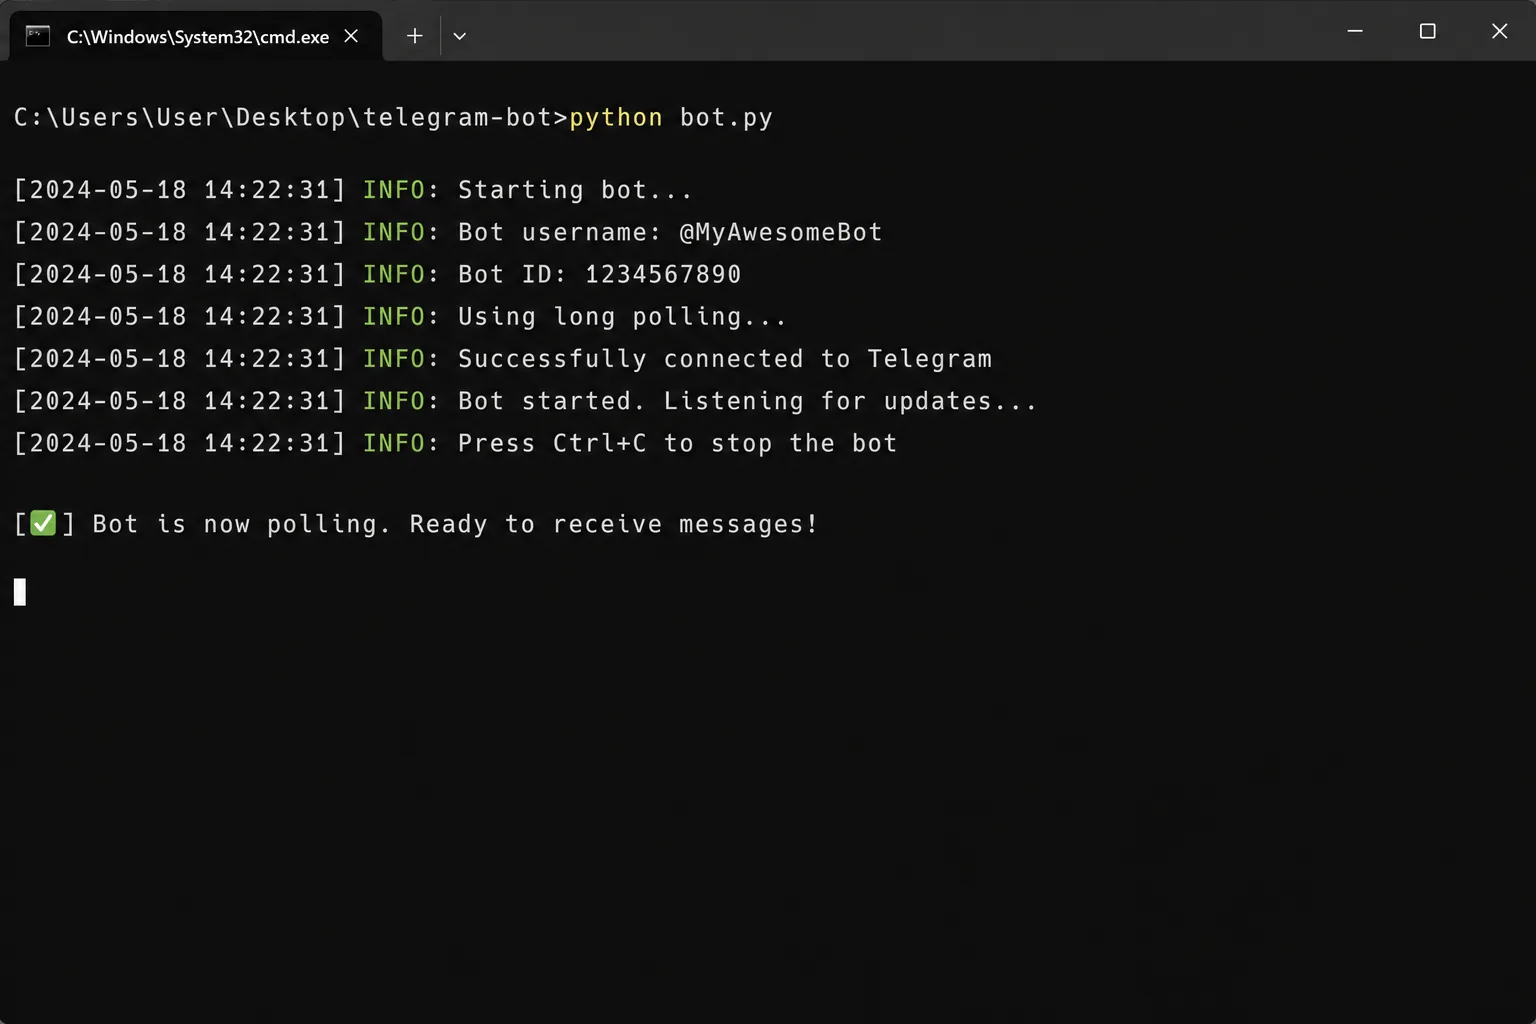Select the C:\Windows\System32\cmd.exe tab
This screenshot has width=1536, height=1024.
click(196, 36)
